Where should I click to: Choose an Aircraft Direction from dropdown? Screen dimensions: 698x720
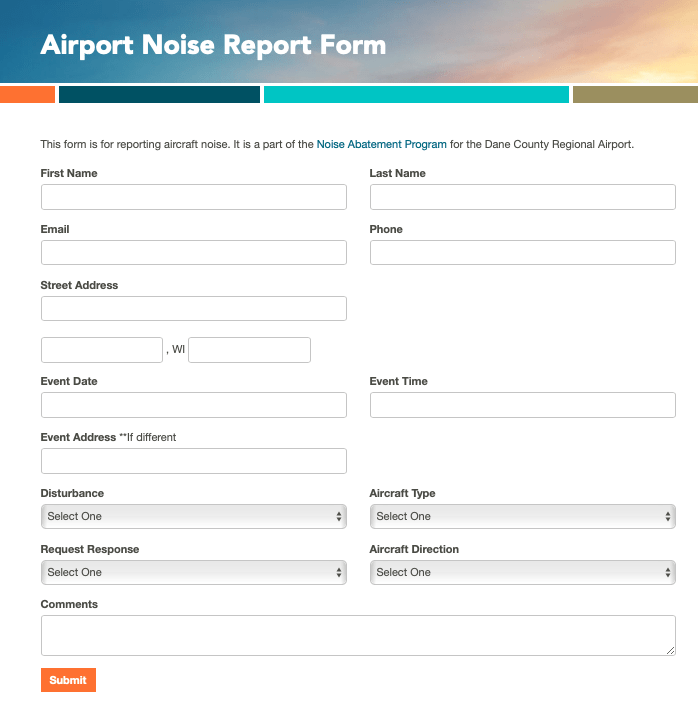click(x=523, y=573)
